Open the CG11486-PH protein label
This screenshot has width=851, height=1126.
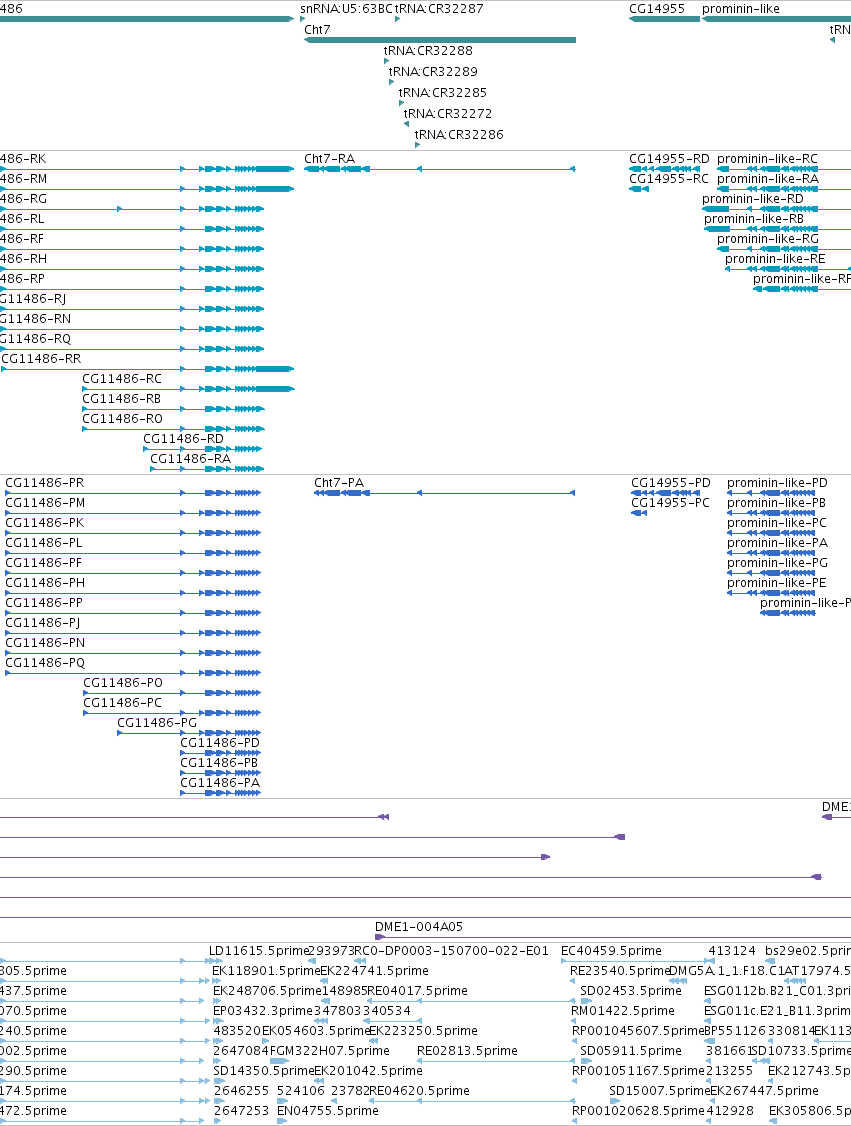(x=45, y=583)
